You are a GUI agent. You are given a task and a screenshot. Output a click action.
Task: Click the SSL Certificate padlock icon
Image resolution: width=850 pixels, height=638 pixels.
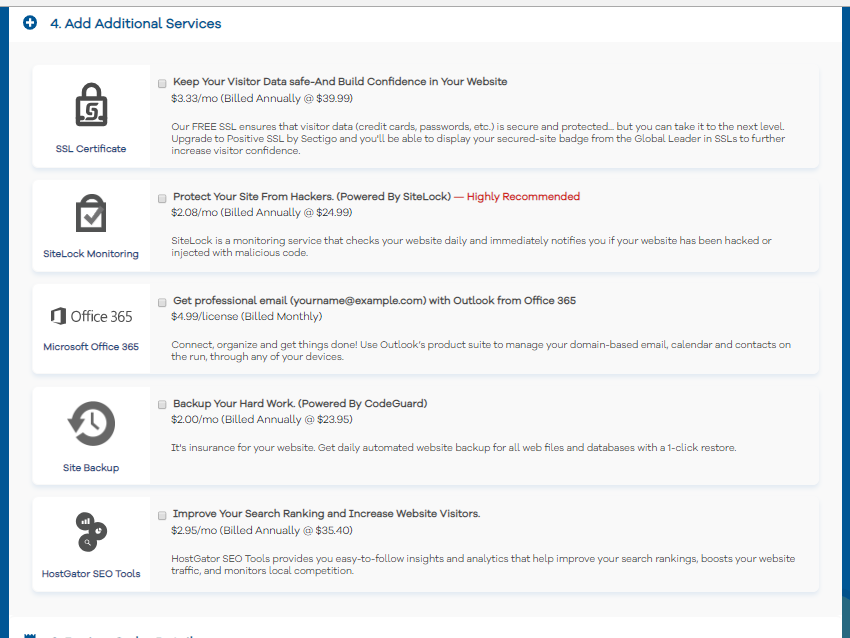[x=91, y=104]
